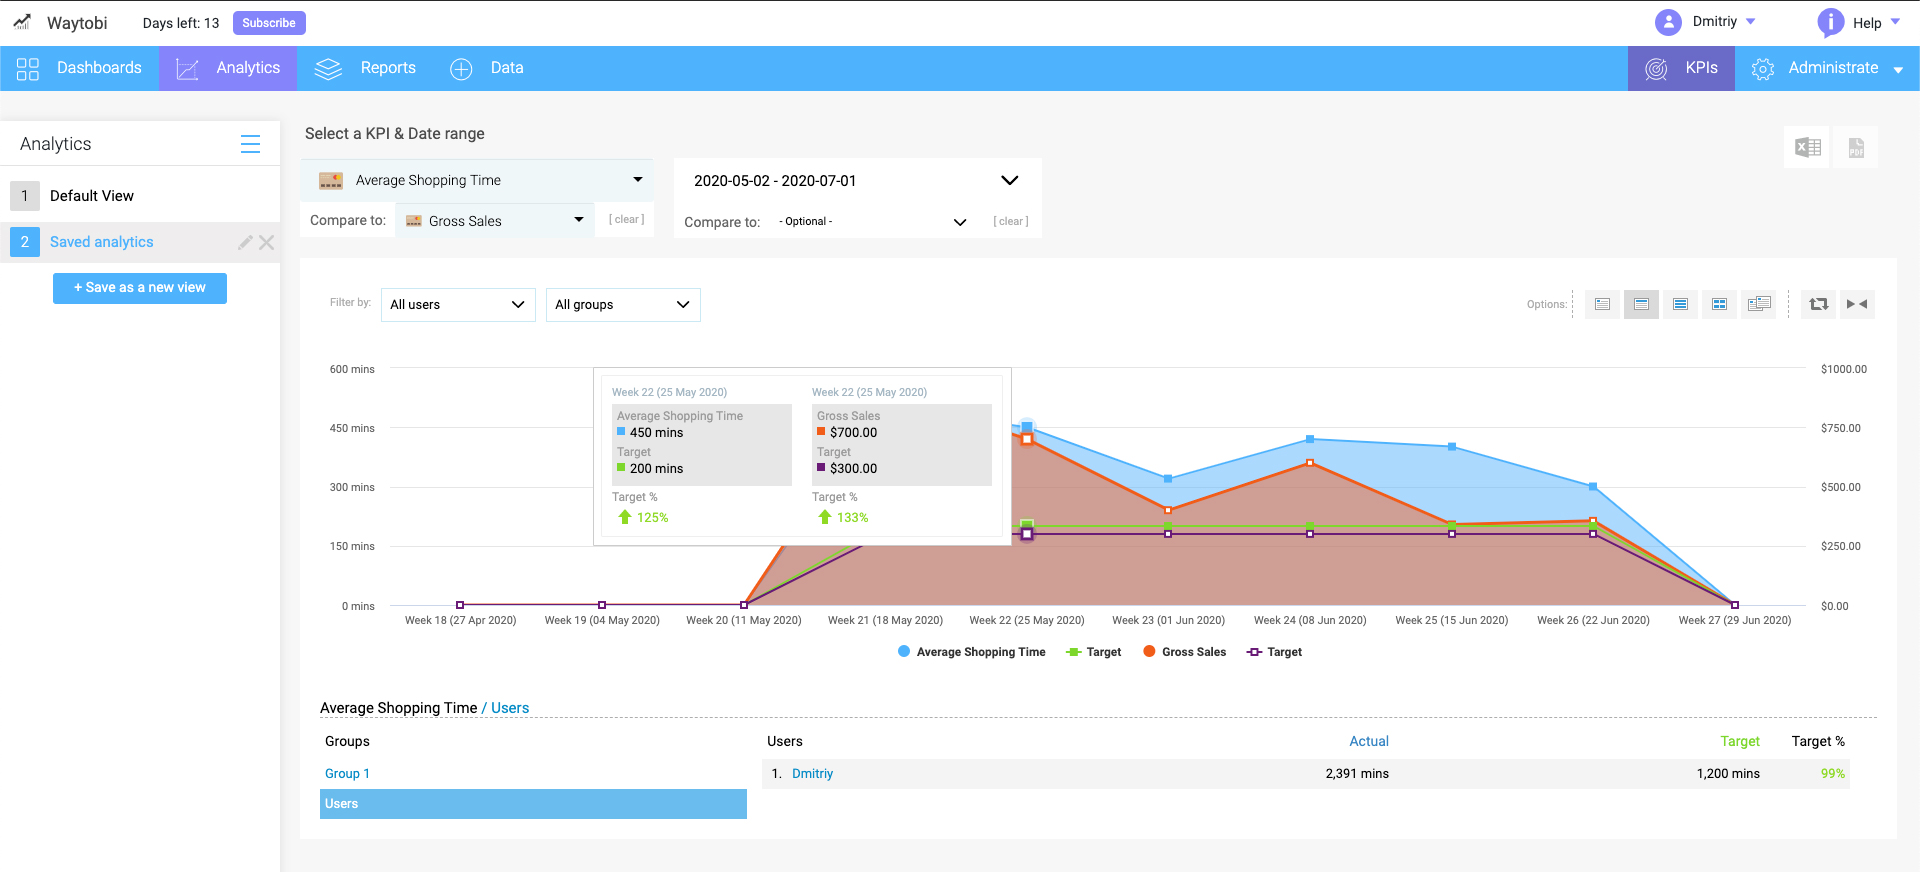Delete the Saved analytics view
Screen dimensions: 1920x872
click(x=266, y=242)
